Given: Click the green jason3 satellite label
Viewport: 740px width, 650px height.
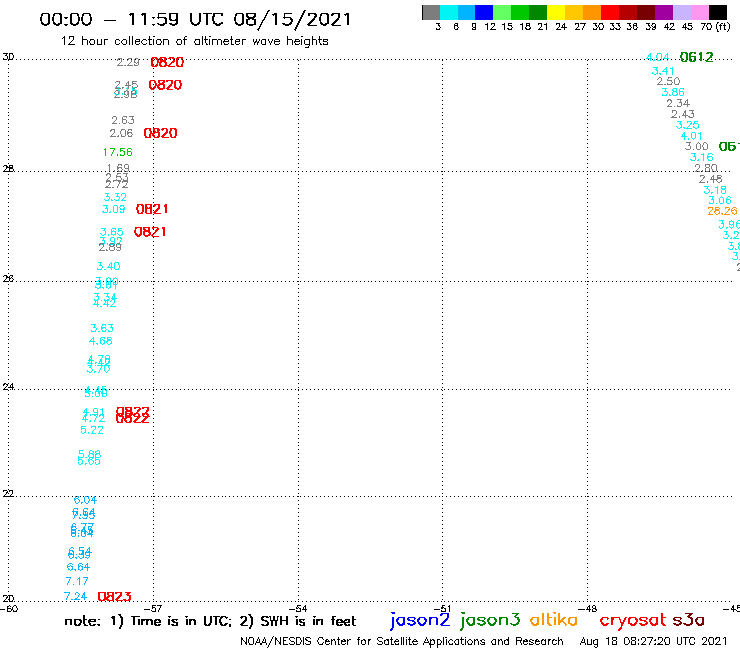Looking at the screenshot, I should pos(490,620).
